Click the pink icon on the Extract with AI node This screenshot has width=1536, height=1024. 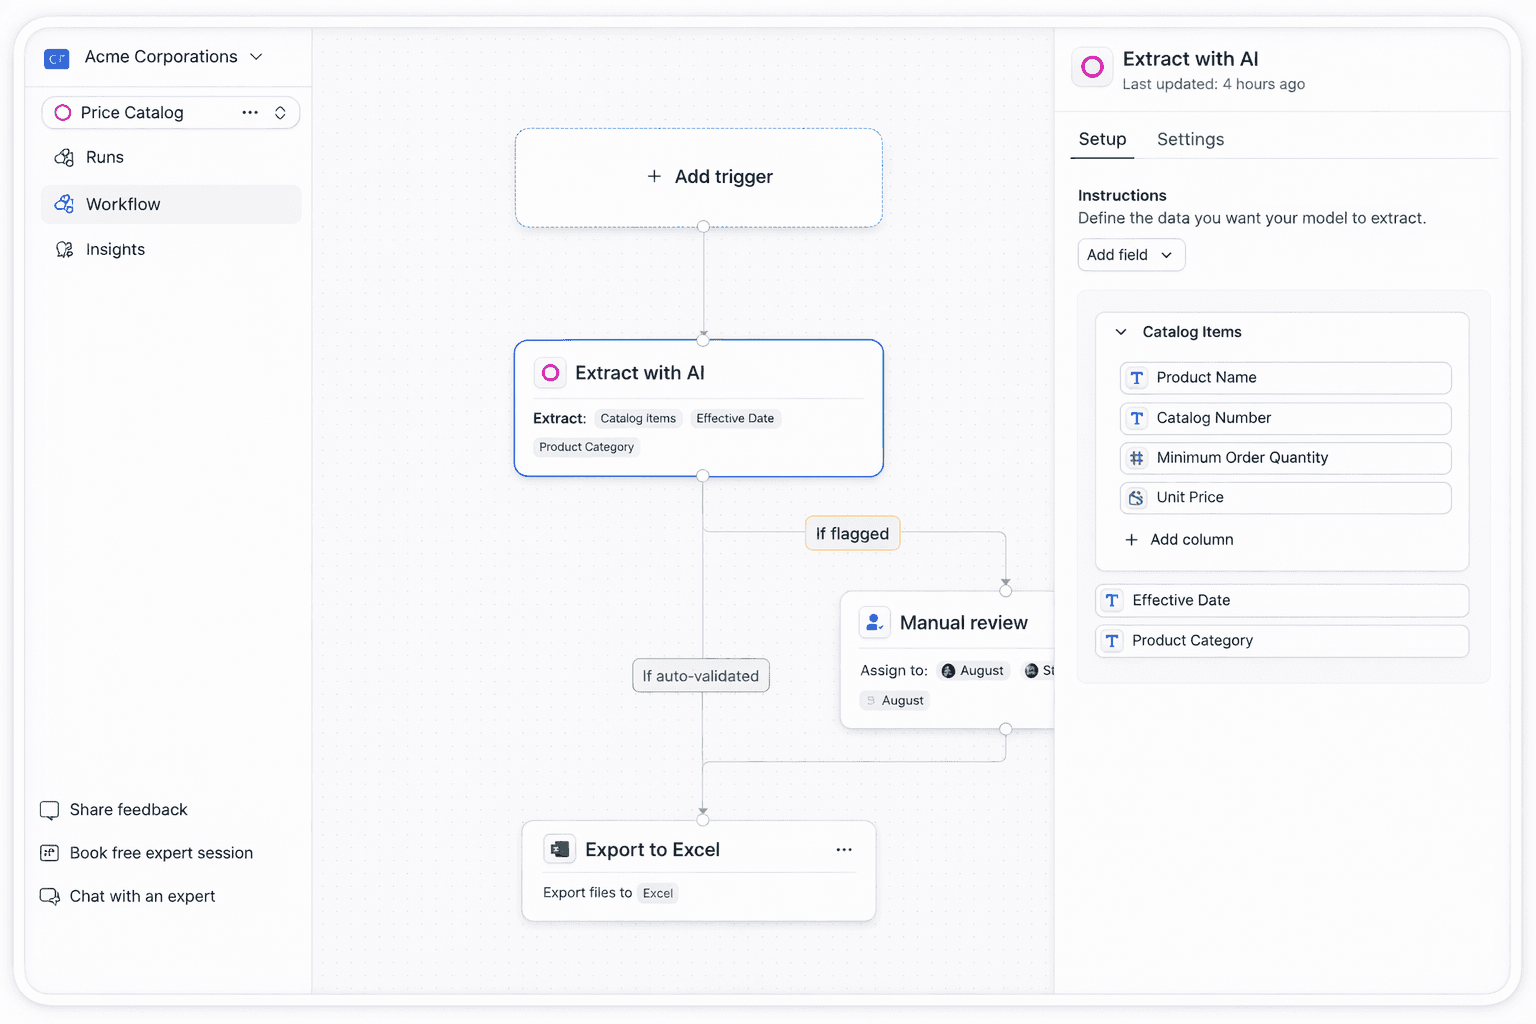coord(550,372)
